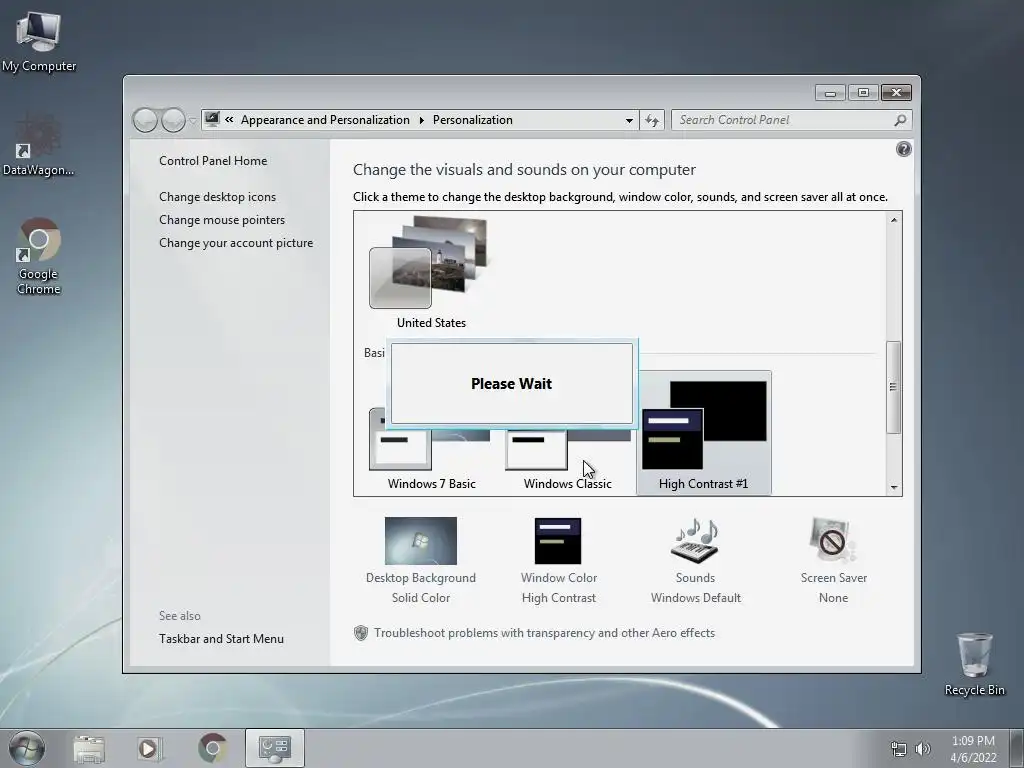Viewport: 1024px width, 768px height.
Task: Open Change mouse pointers link
Action: pyautogui.click(x=222, y=219)
